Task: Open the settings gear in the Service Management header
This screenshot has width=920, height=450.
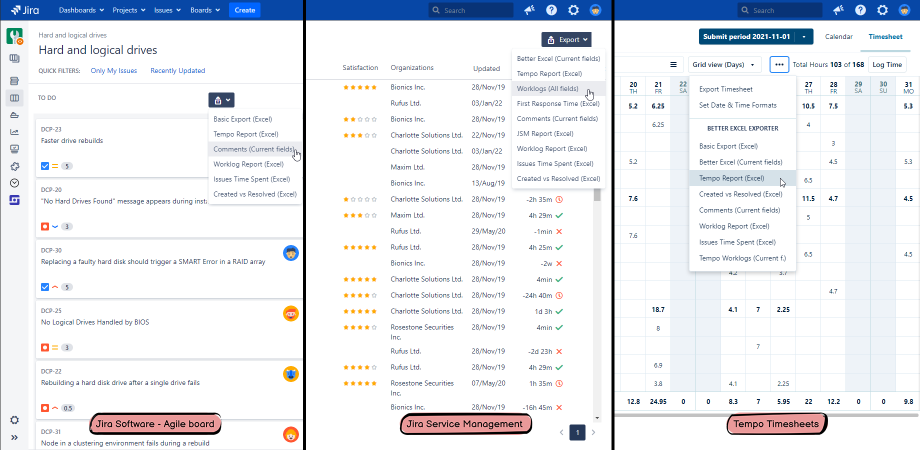Action: [574, 10]
